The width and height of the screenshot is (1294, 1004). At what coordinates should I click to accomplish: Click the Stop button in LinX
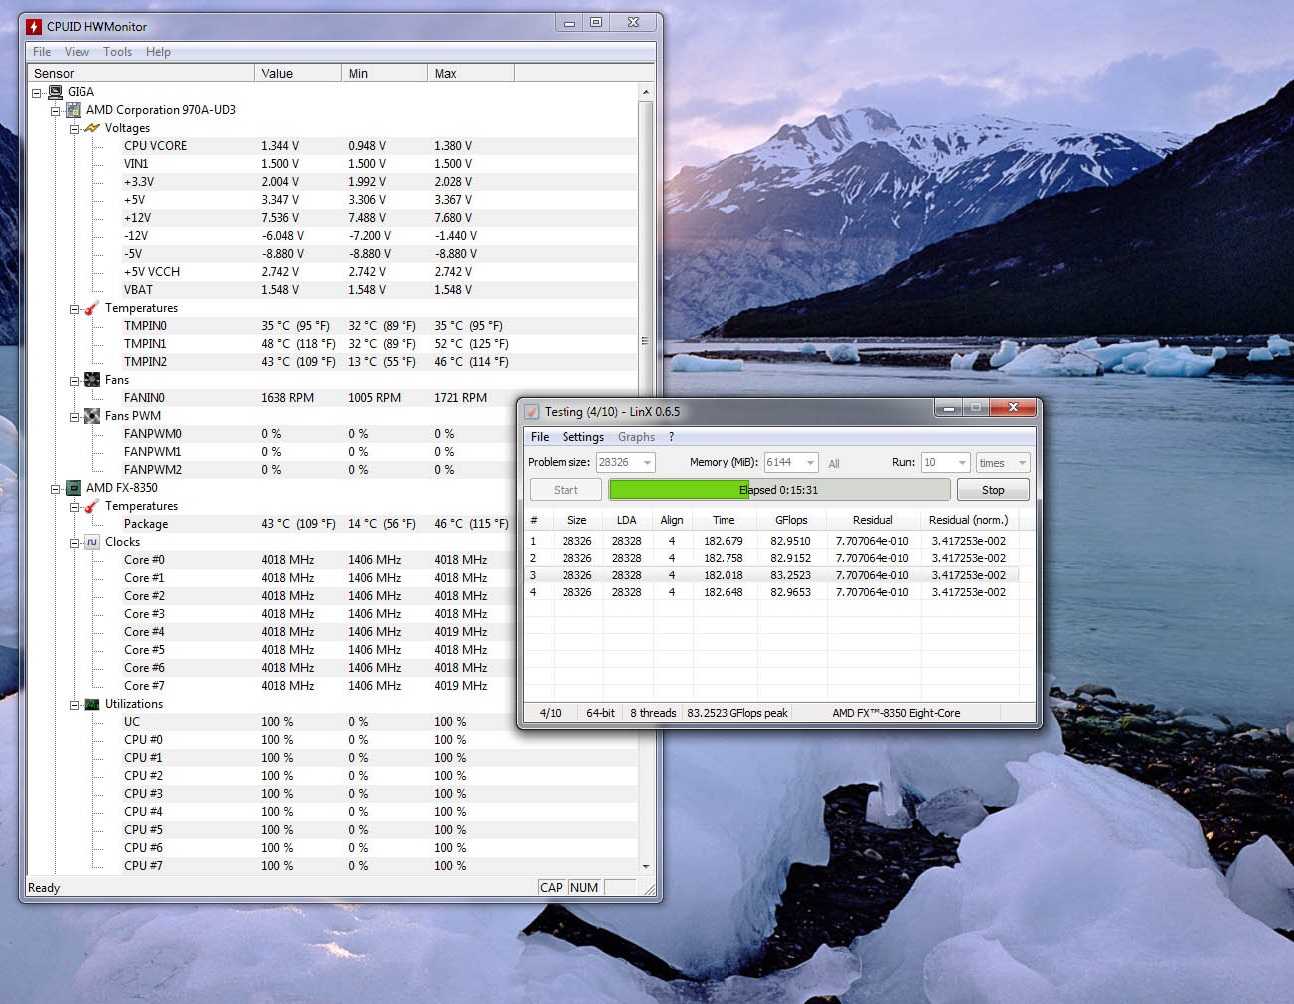[x=993, y=490]
